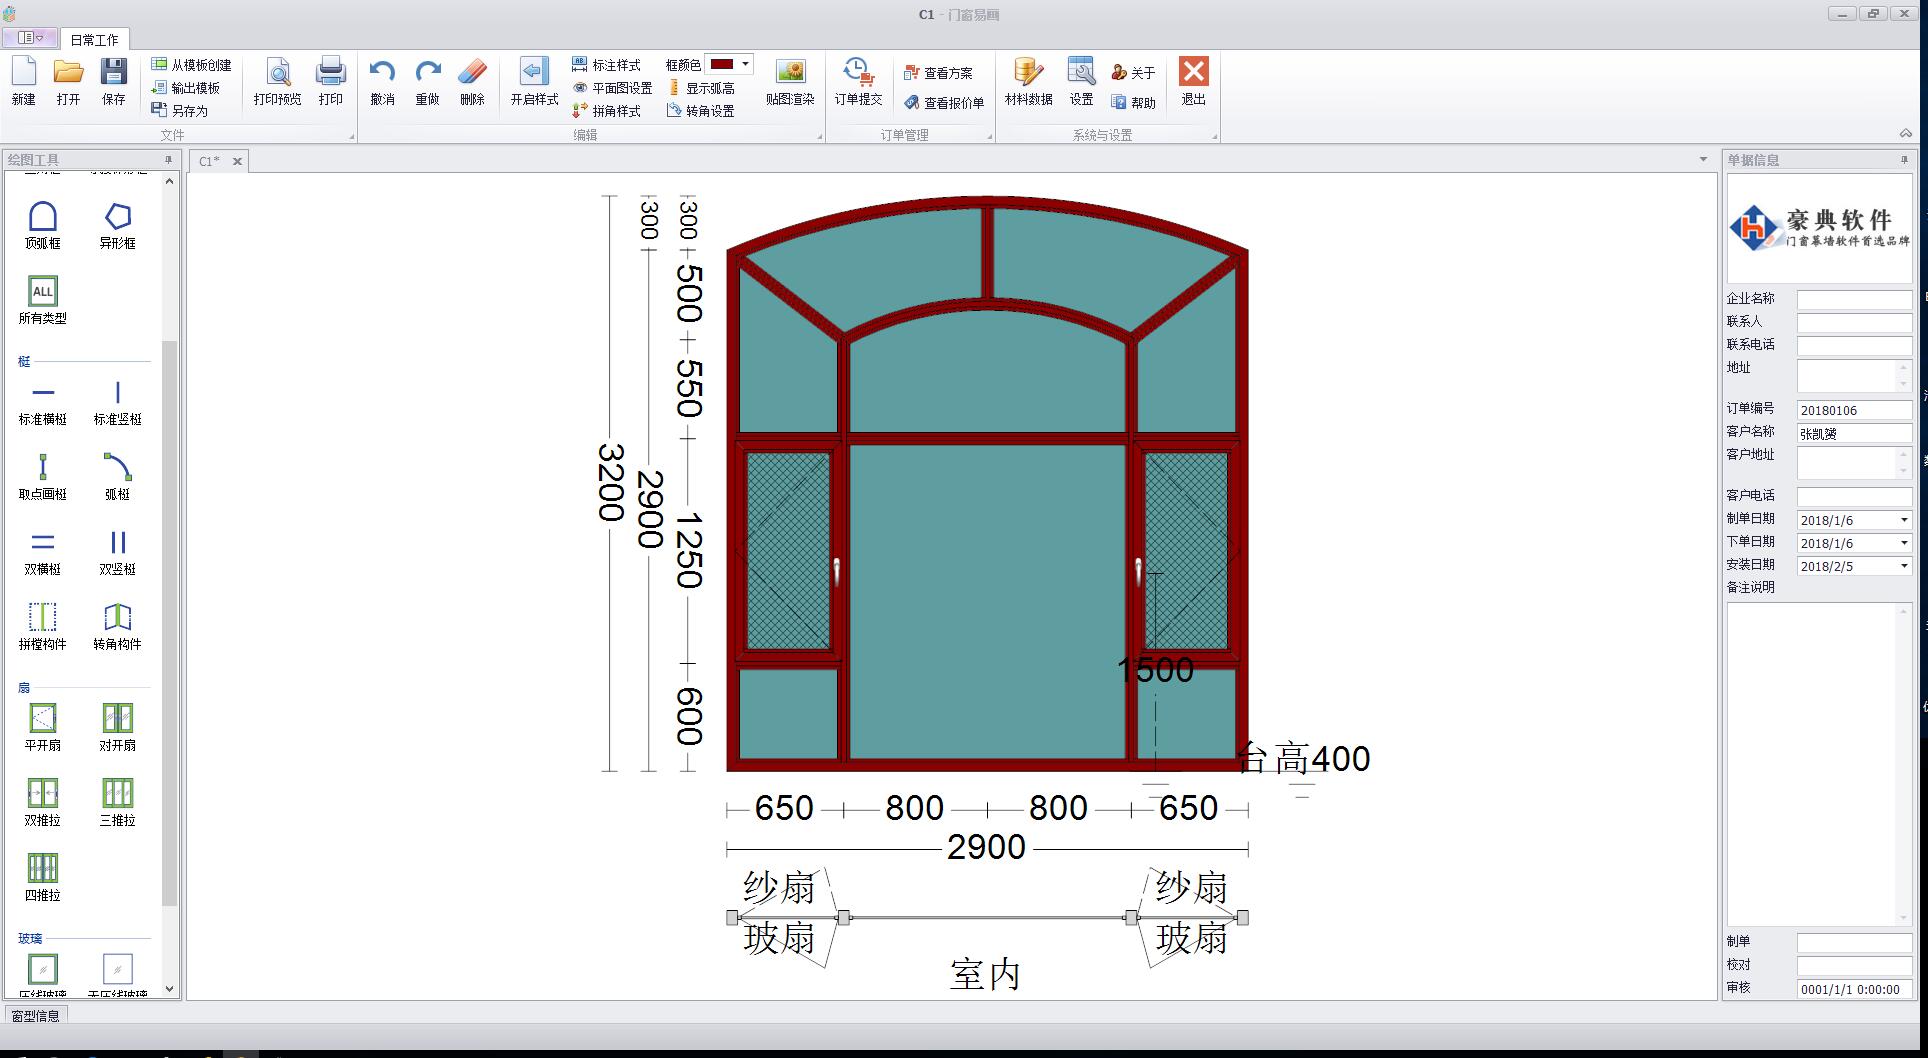This screenshot has height=1058, width=1928.
Task: Open the 框颜色 frame color dropdown
Action: coord(745,64)
